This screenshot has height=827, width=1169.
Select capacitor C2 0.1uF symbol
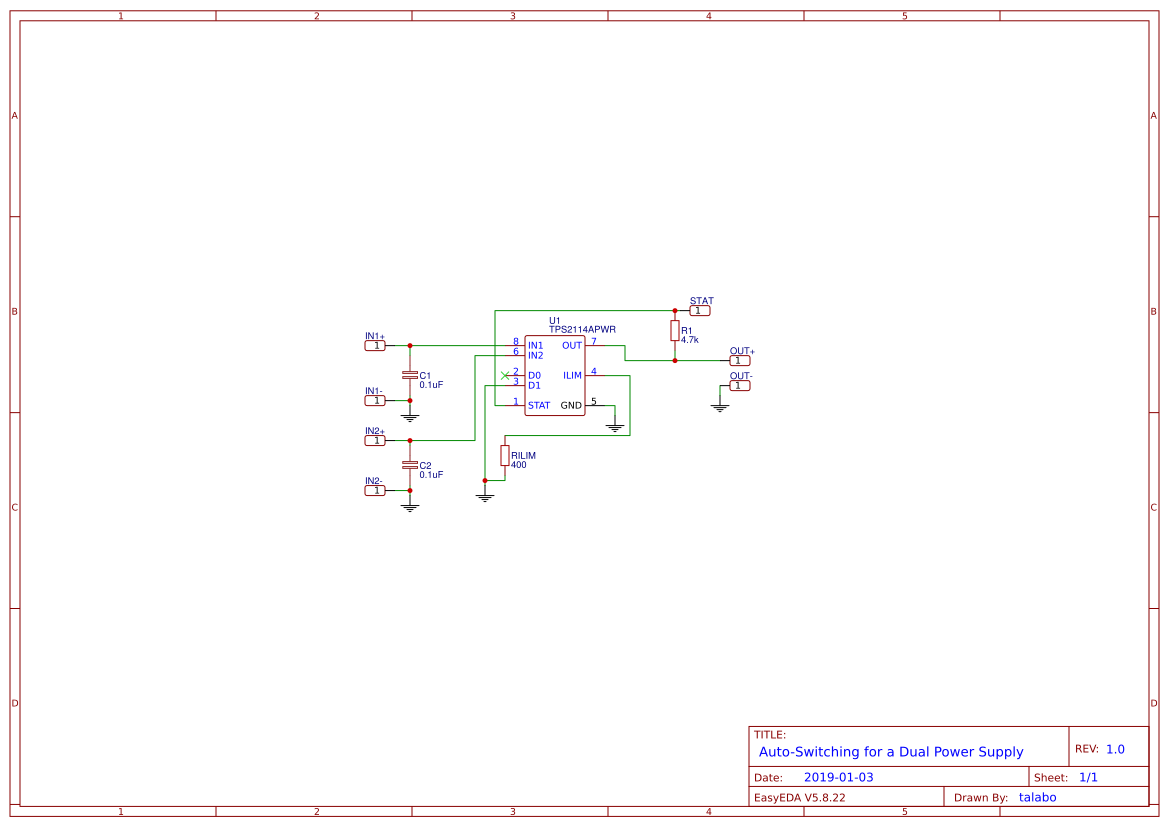click(410, 465)
